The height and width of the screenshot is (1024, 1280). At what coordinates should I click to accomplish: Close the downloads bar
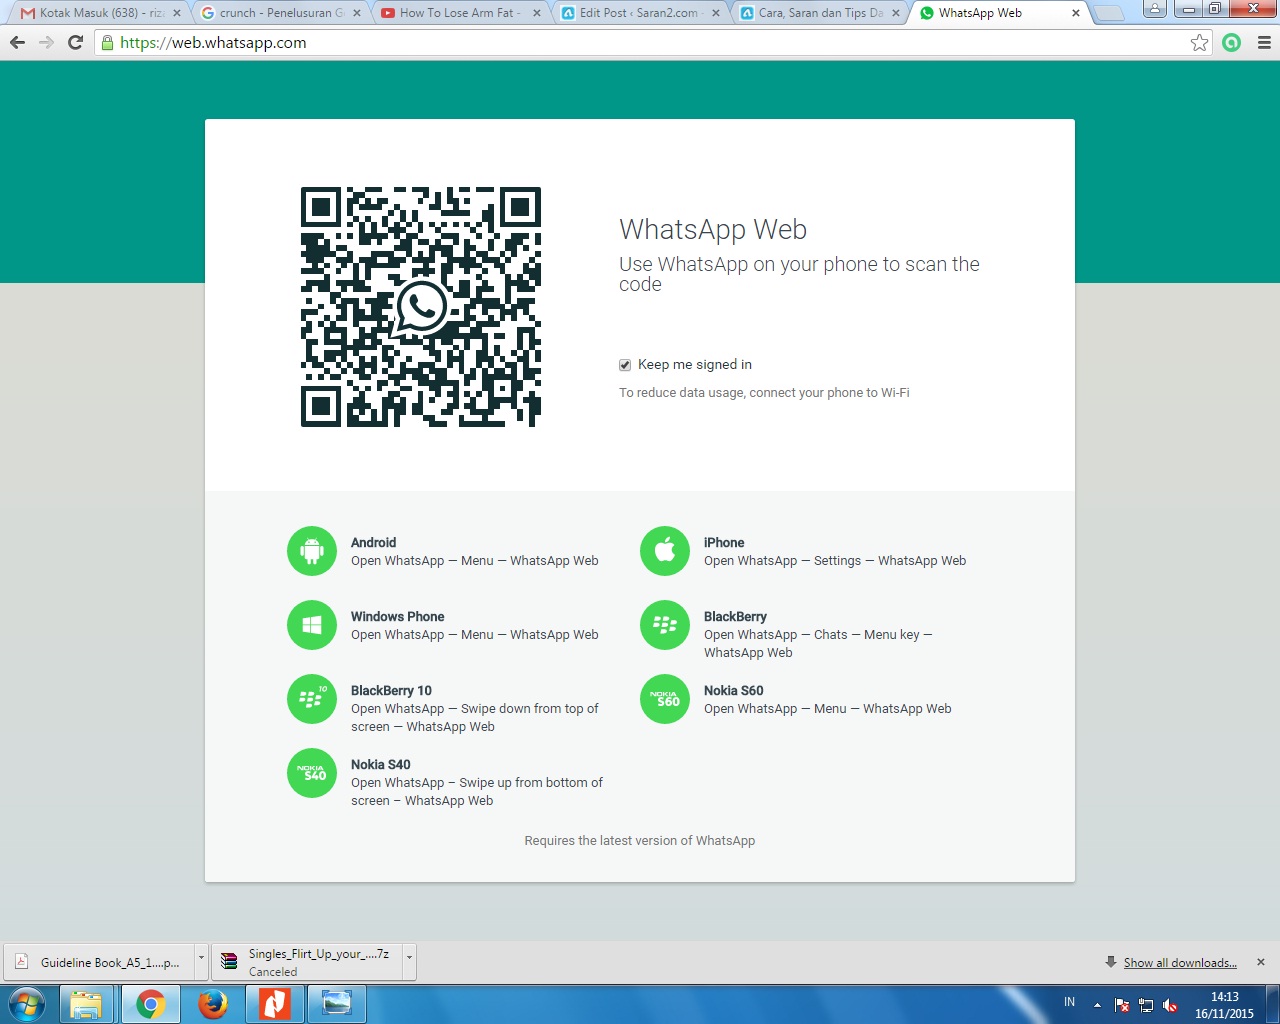(x=1261, y=962)
